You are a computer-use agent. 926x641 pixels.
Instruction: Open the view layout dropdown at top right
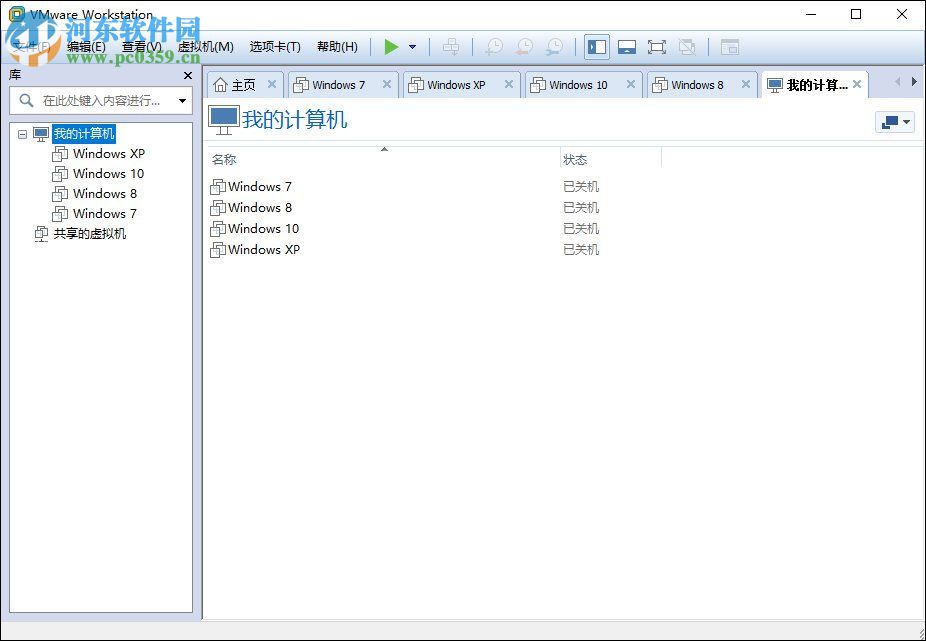tap(895, 121)
